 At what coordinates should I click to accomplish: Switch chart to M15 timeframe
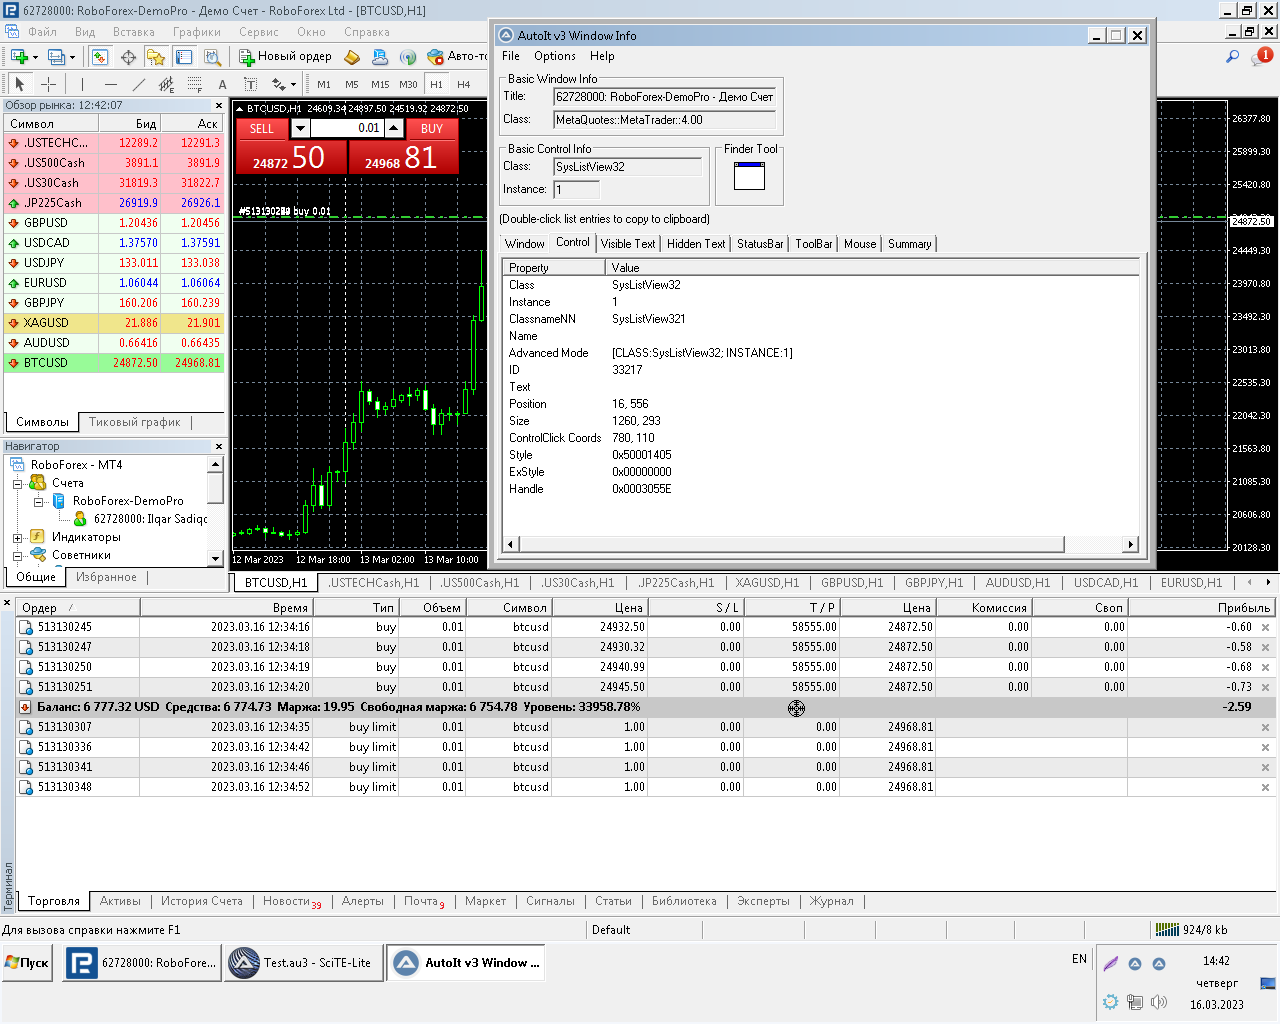click(380, 84)
